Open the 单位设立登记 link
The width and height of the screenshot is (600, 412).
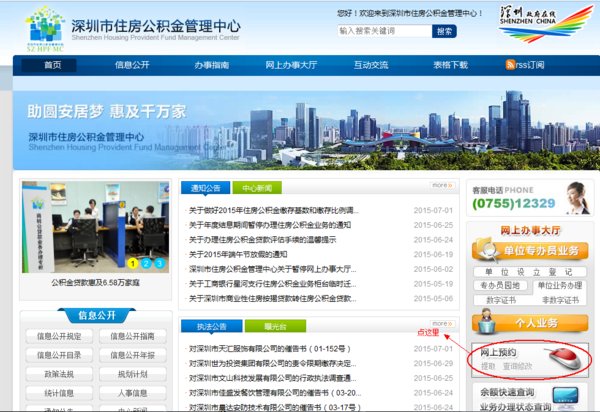click(529, 272)
